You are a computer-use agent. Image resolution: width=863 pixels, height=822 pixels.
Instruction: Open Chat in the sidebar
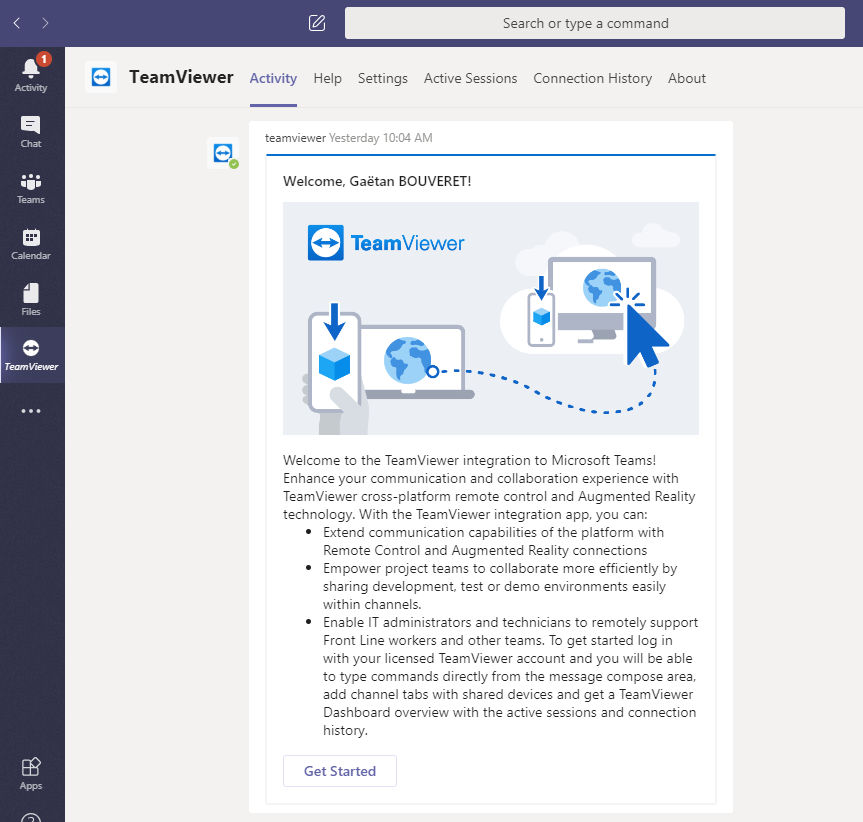31,132
